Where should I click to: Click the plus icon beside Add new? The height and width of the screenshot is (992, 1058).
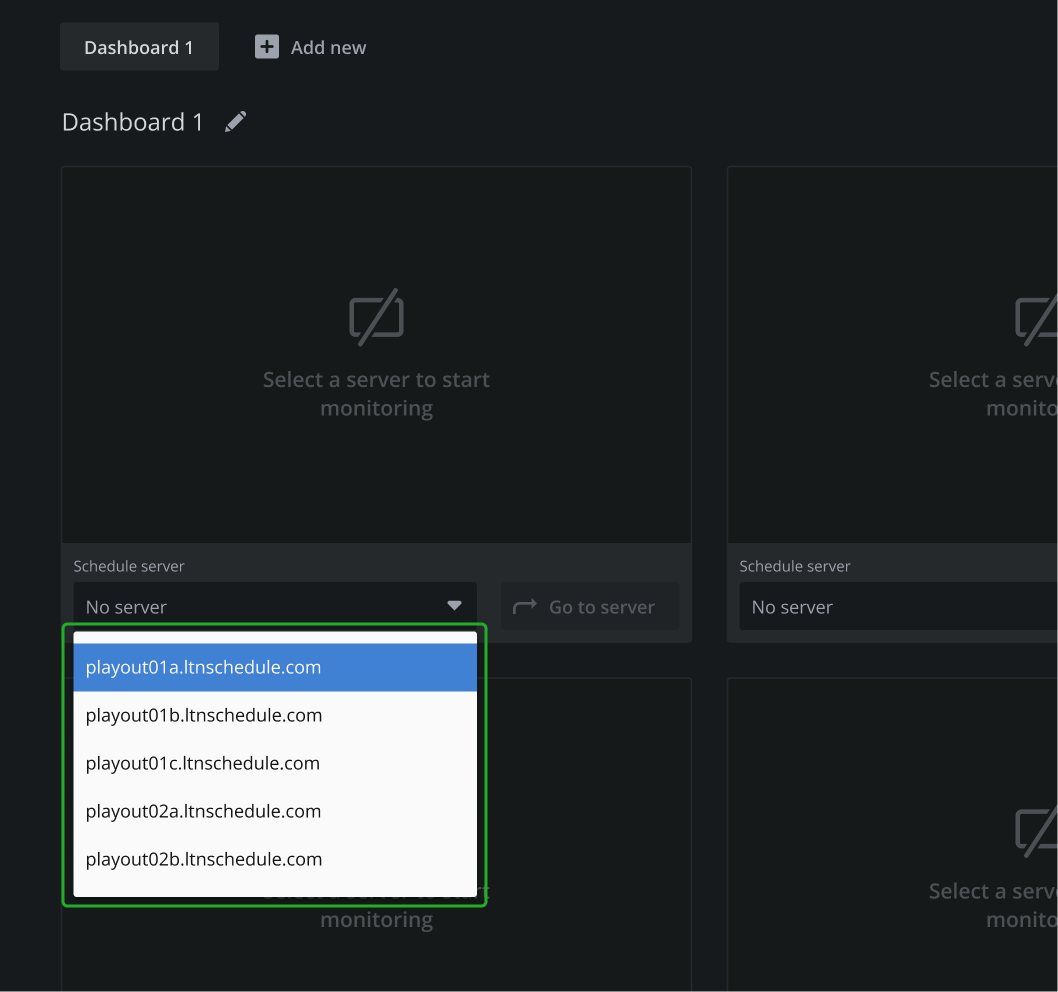coord(267,47)
